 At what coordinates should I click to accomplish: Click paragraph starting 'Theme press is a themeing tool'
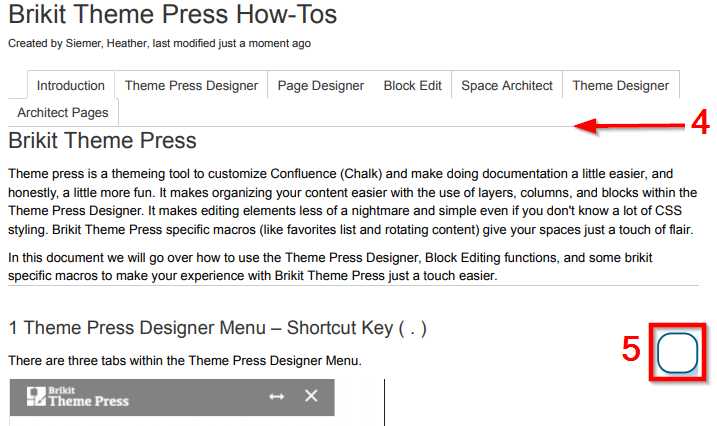click(353, 202)
